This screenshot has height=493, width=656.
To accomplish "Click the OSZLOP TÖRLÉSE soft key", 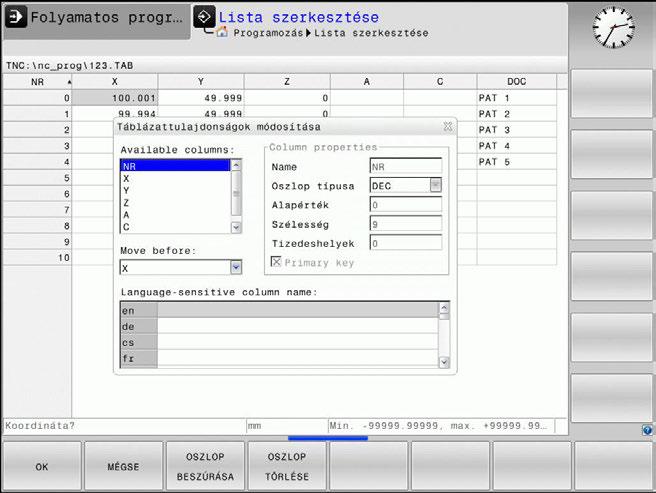I will coord(287,466).
